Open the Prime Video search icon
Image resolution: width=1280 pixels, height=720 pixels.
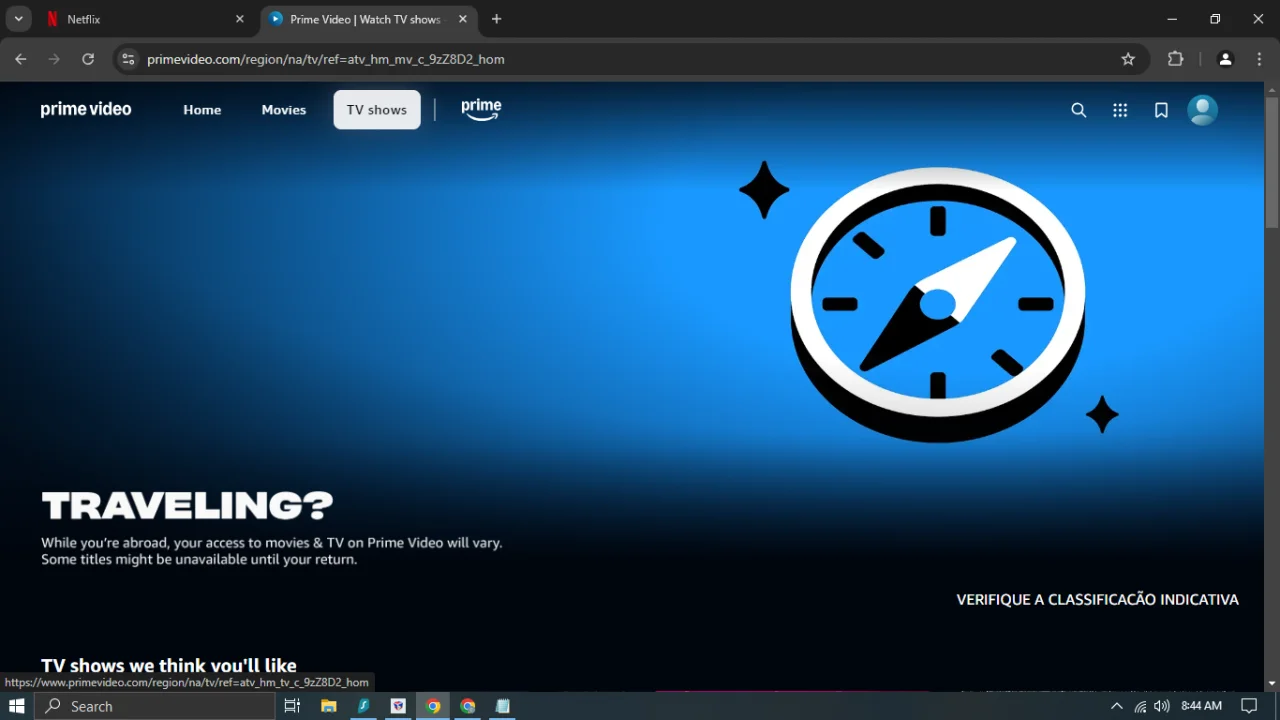(x=1078, y=110)
